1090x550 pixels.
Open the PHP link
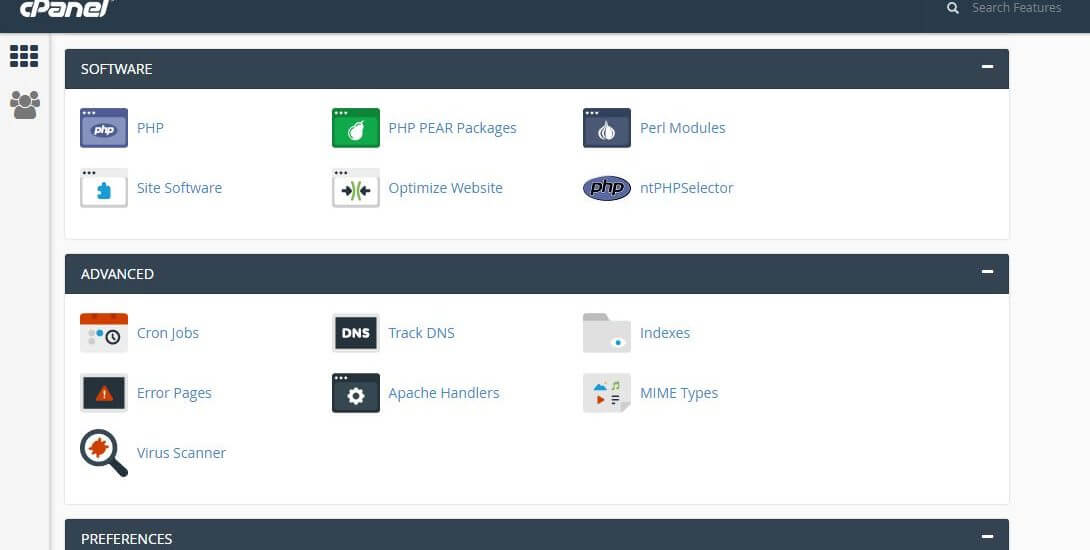click(150, 128)
